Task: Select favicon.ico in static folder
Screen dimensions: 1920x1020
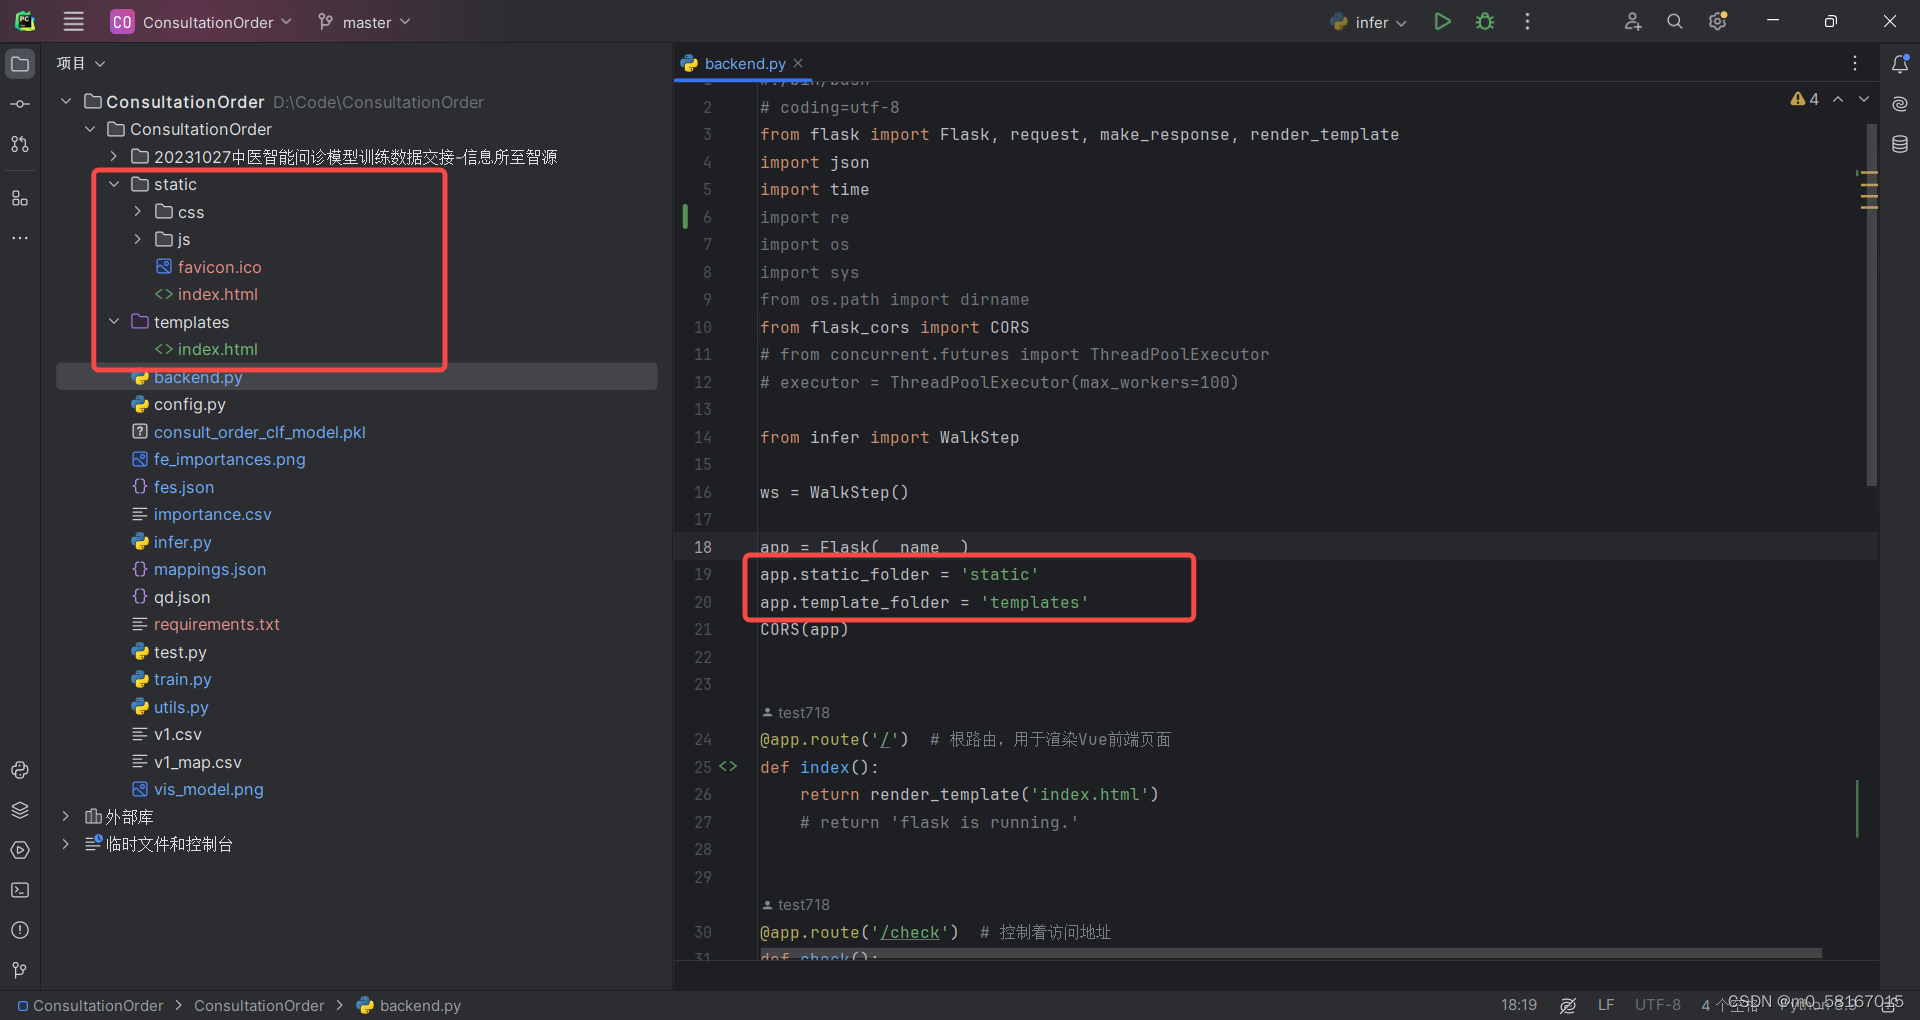Action: click(219, 267)
